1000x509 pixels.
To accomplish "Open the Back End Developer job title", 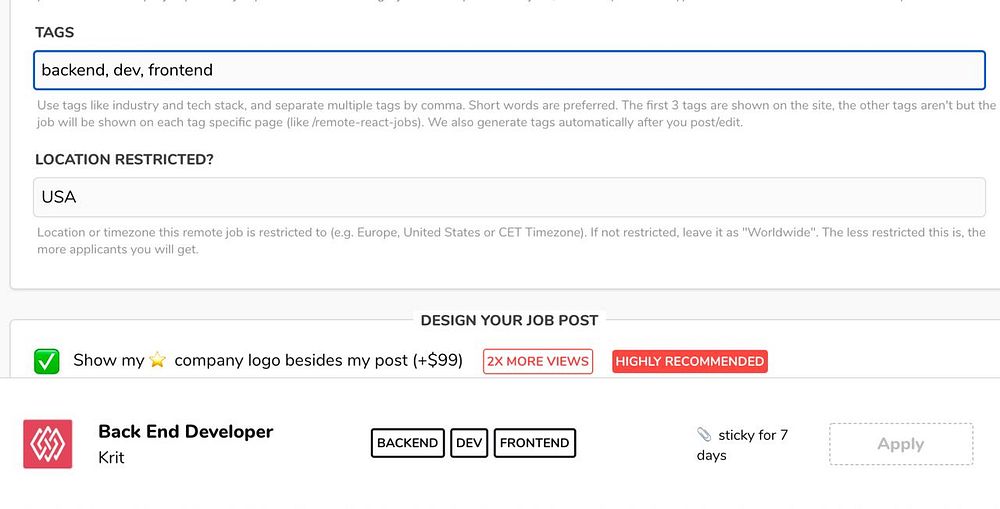I will pos(186,432).
